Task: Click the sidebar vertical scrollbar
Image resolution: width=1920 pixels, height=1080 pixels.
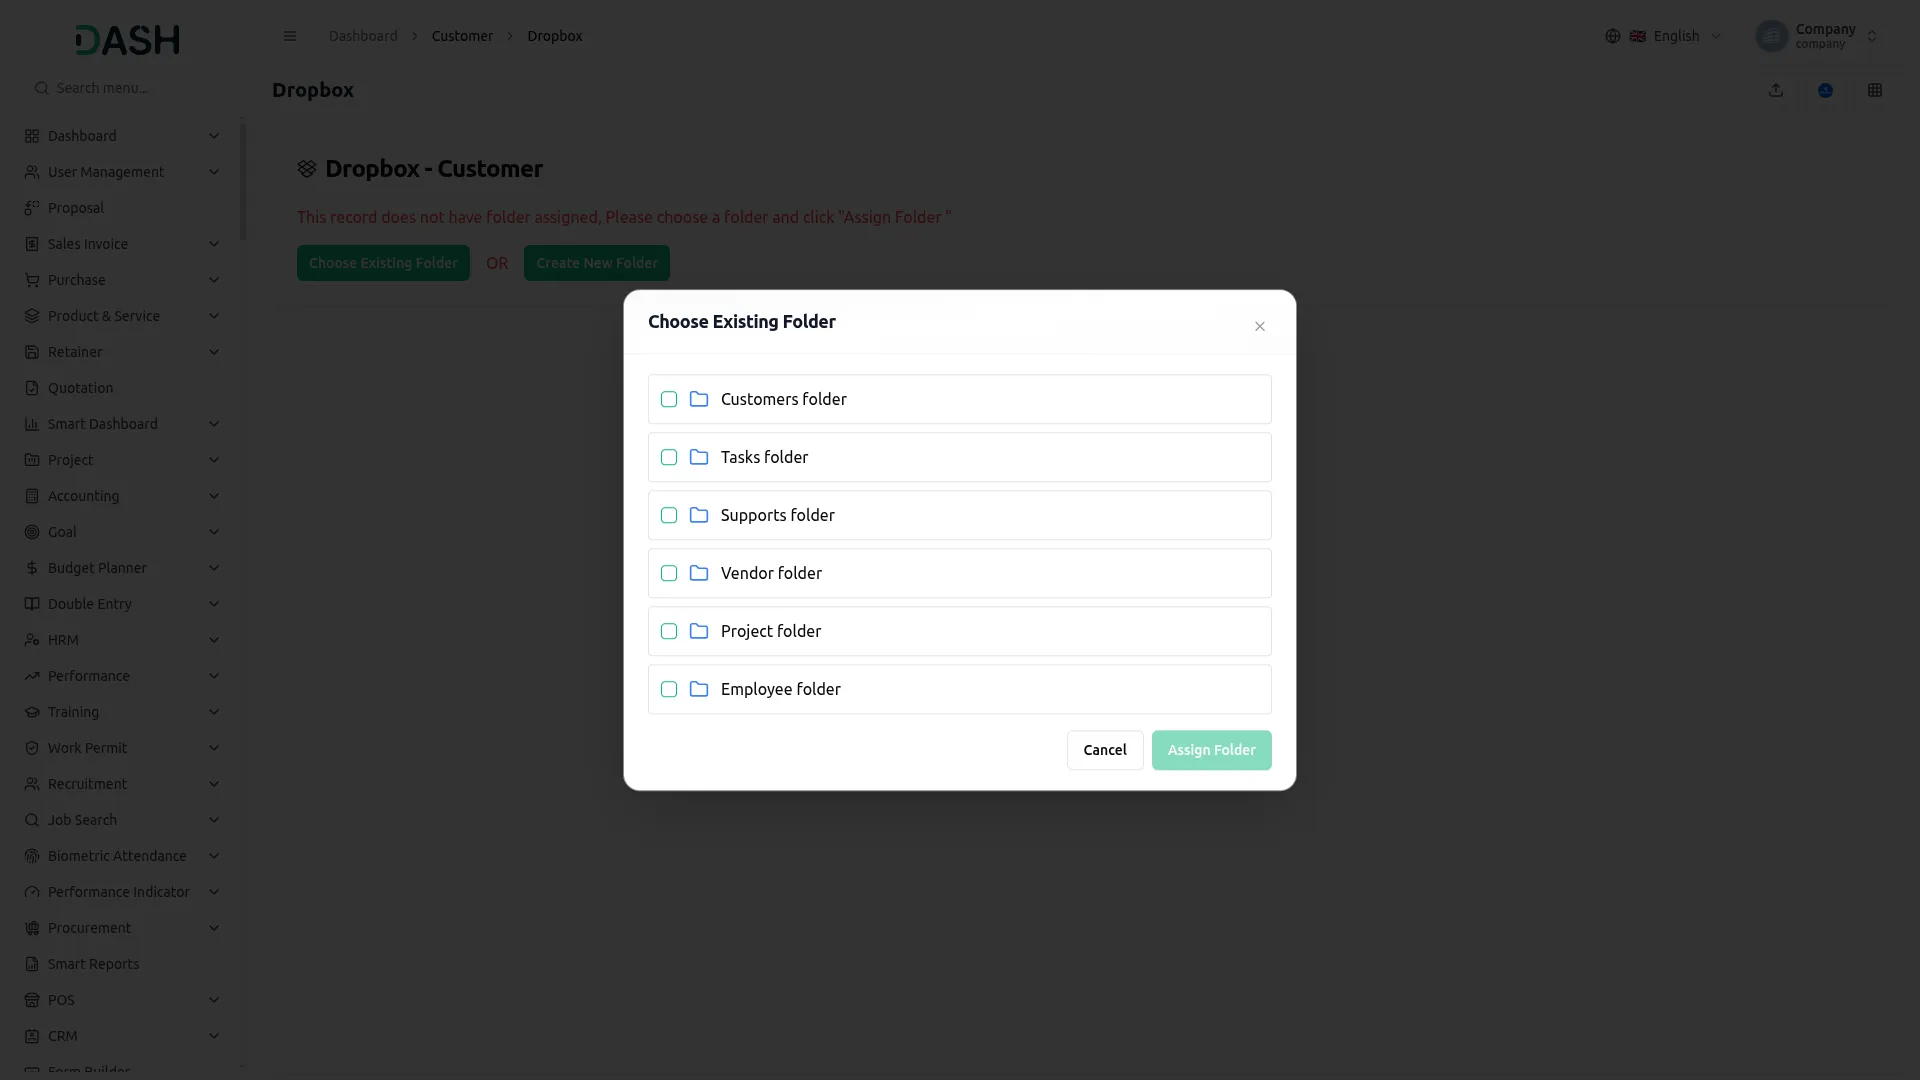Action: point(243,180)
